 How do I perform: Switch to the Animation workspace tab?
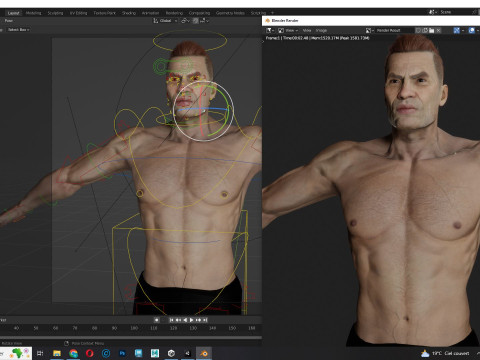[150, 13]
